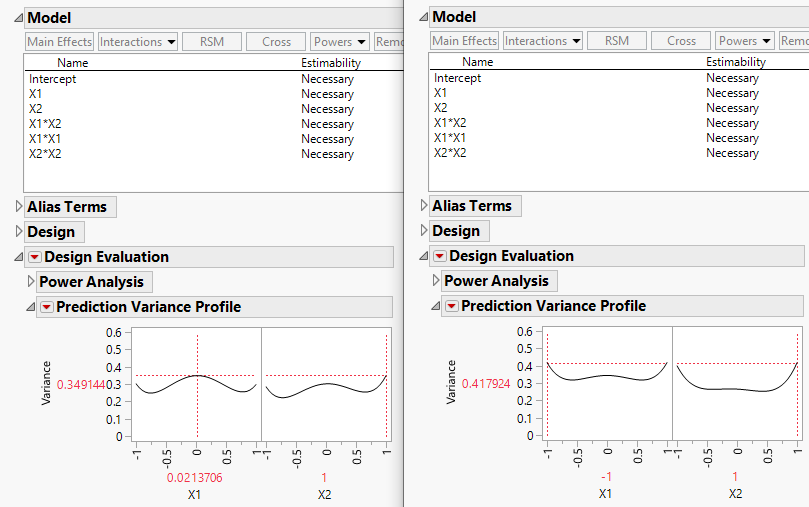Expand right Alias Terms section
The width and height of the screenshot is (809, 507).
424,206
